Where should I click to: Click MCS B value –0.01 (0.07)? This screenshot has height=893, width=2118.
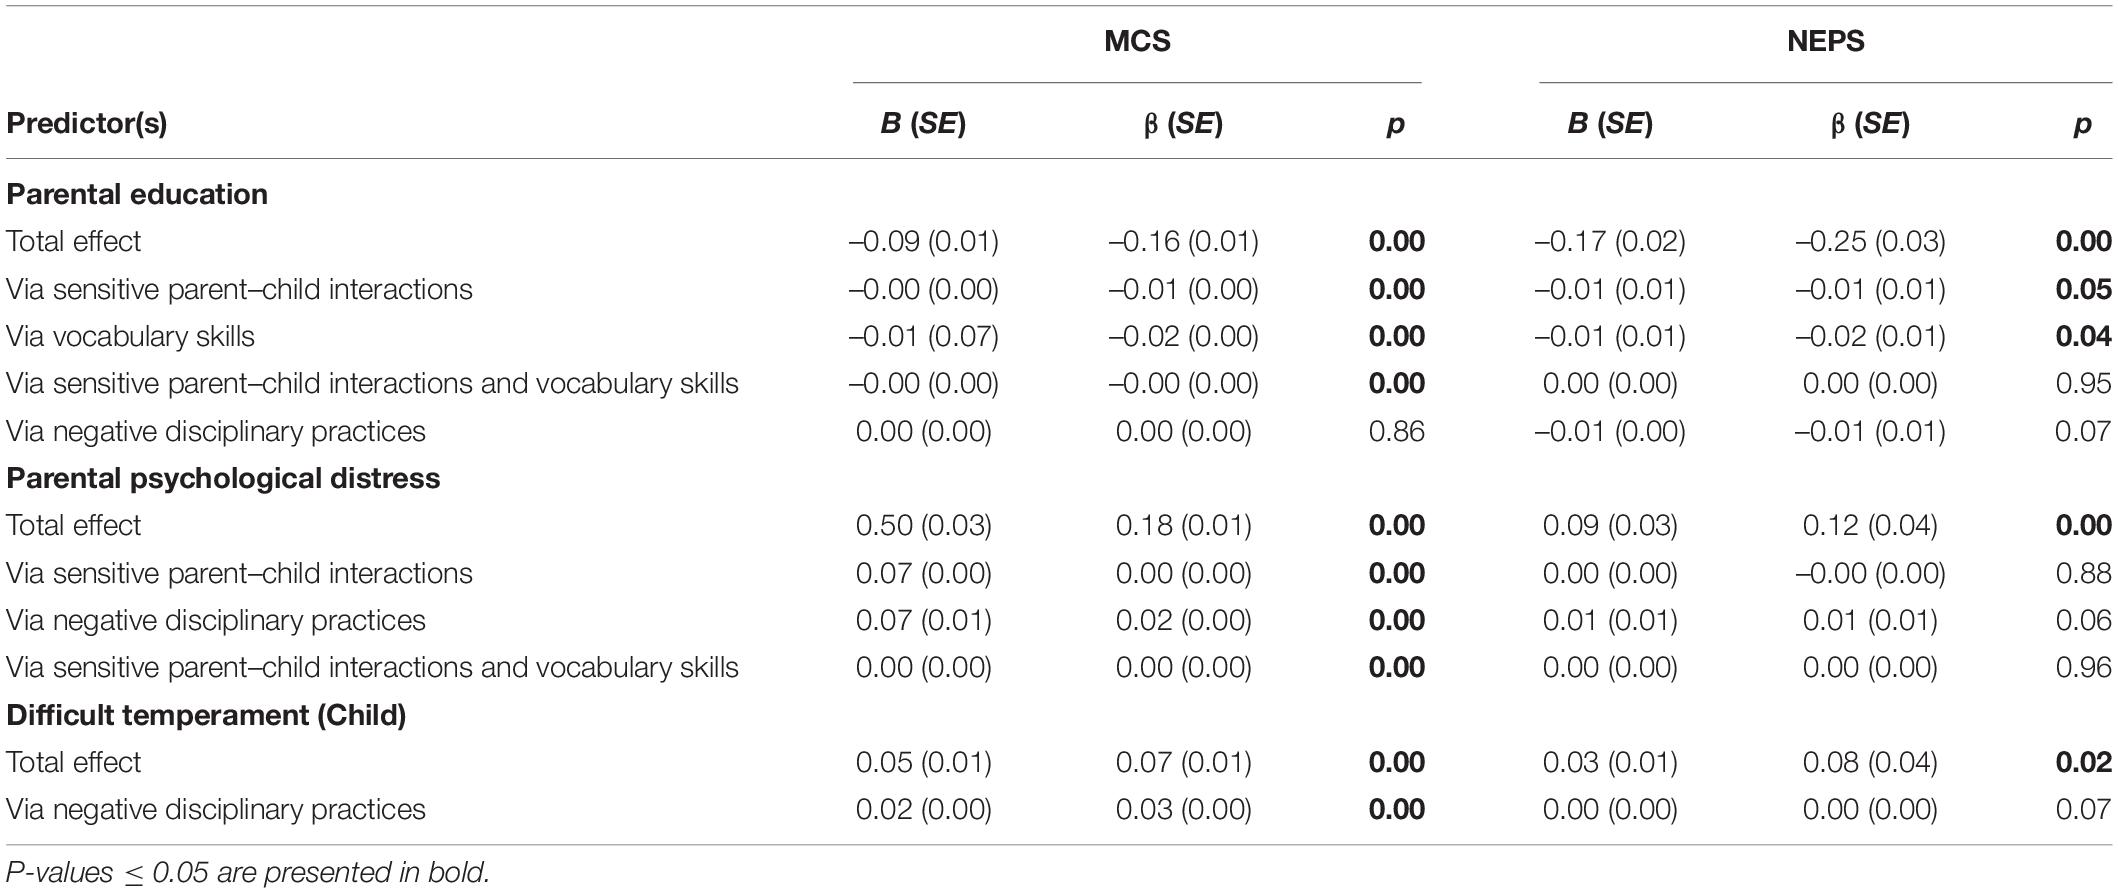[x=924, y=336]
